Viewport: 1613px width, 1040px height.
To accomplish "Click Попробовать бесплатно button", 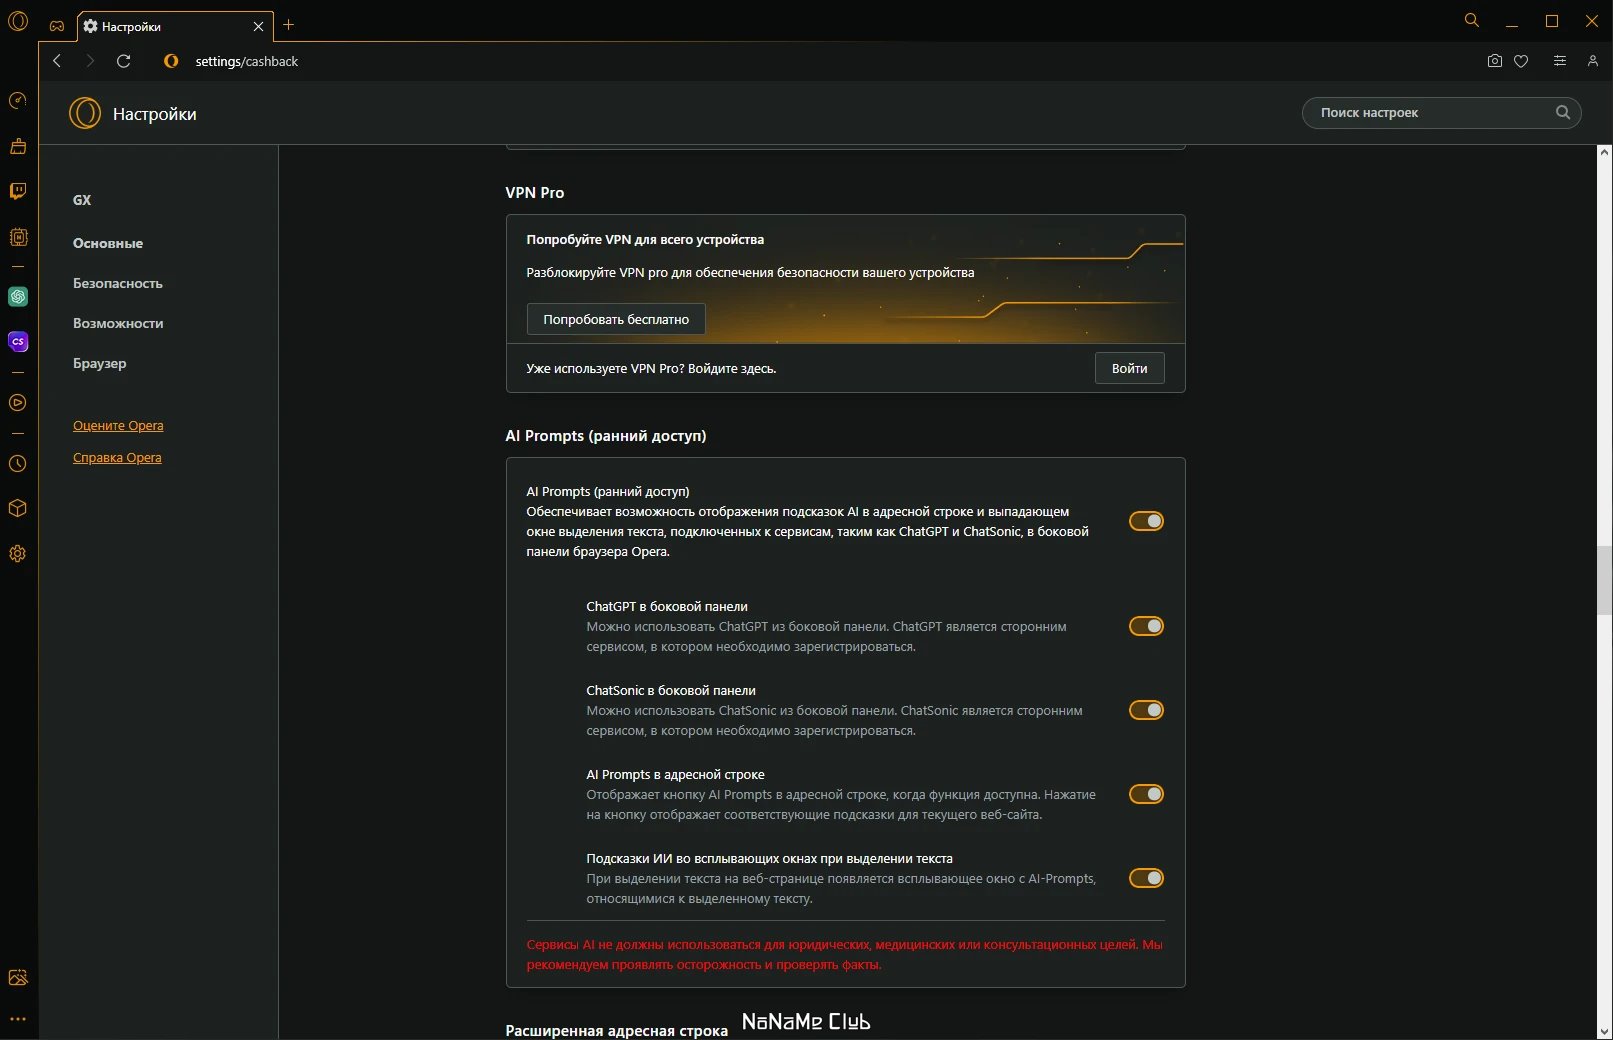I will click(x=616, y=319).
